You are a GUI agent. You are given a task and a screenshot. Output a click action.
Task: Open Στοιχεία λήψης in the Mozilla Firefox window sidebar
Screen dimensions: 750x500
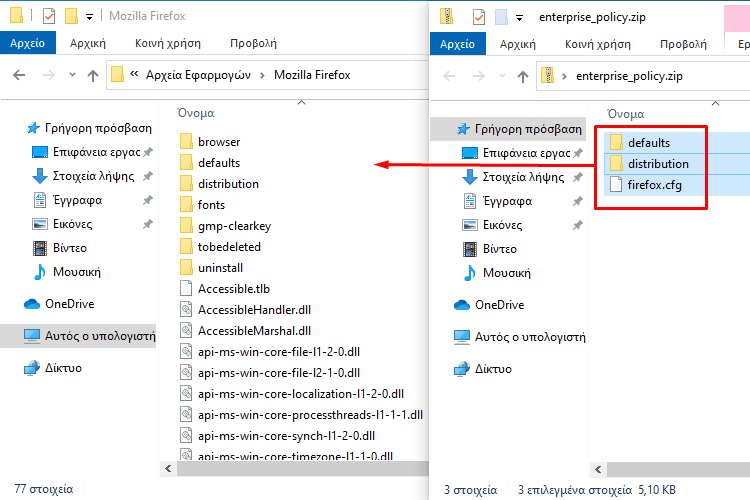coord(93,176)
